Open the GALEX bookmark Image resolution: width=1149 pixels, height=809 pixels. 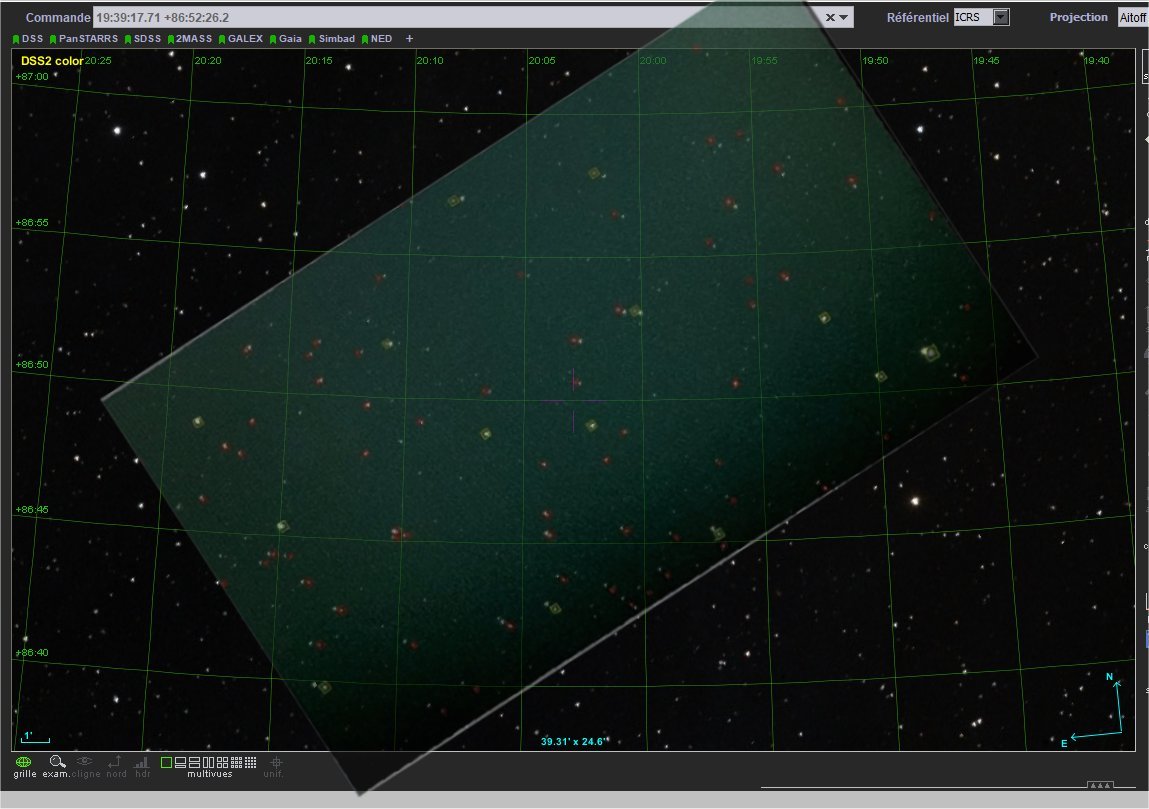point(240,39)
